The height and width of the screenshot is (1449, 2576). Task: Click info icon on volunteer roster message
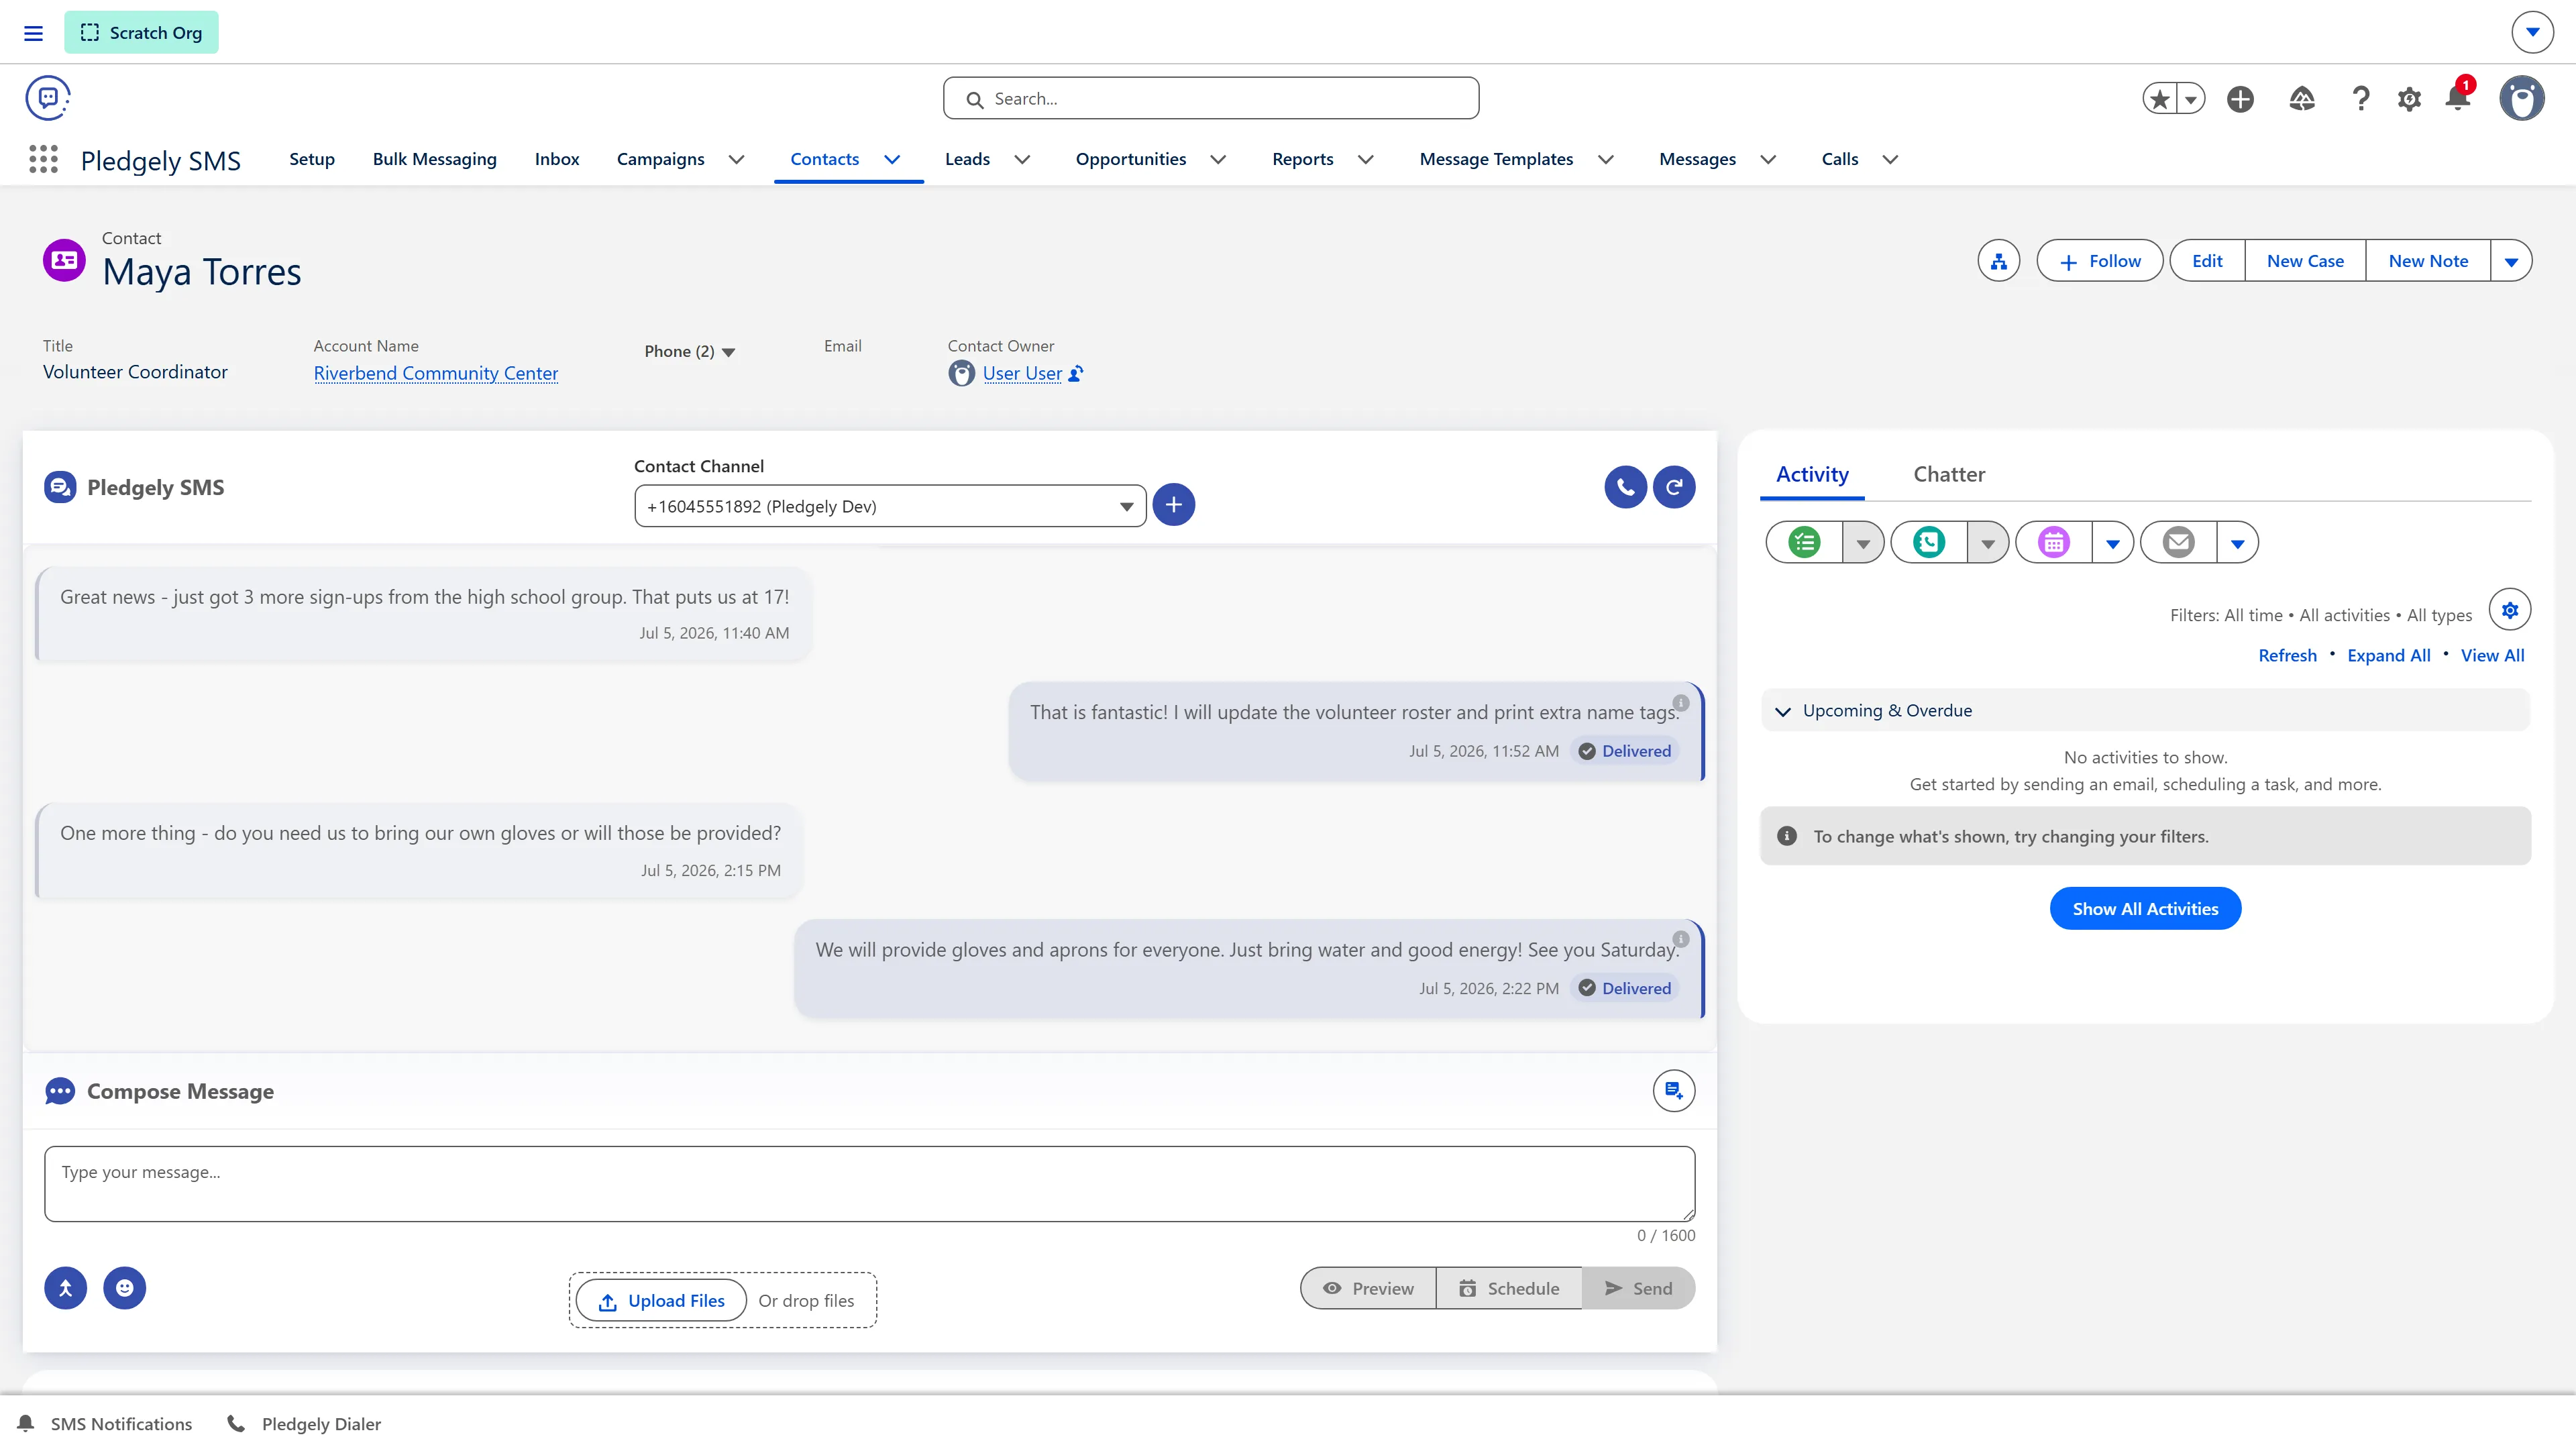[x=1681, y=702]
